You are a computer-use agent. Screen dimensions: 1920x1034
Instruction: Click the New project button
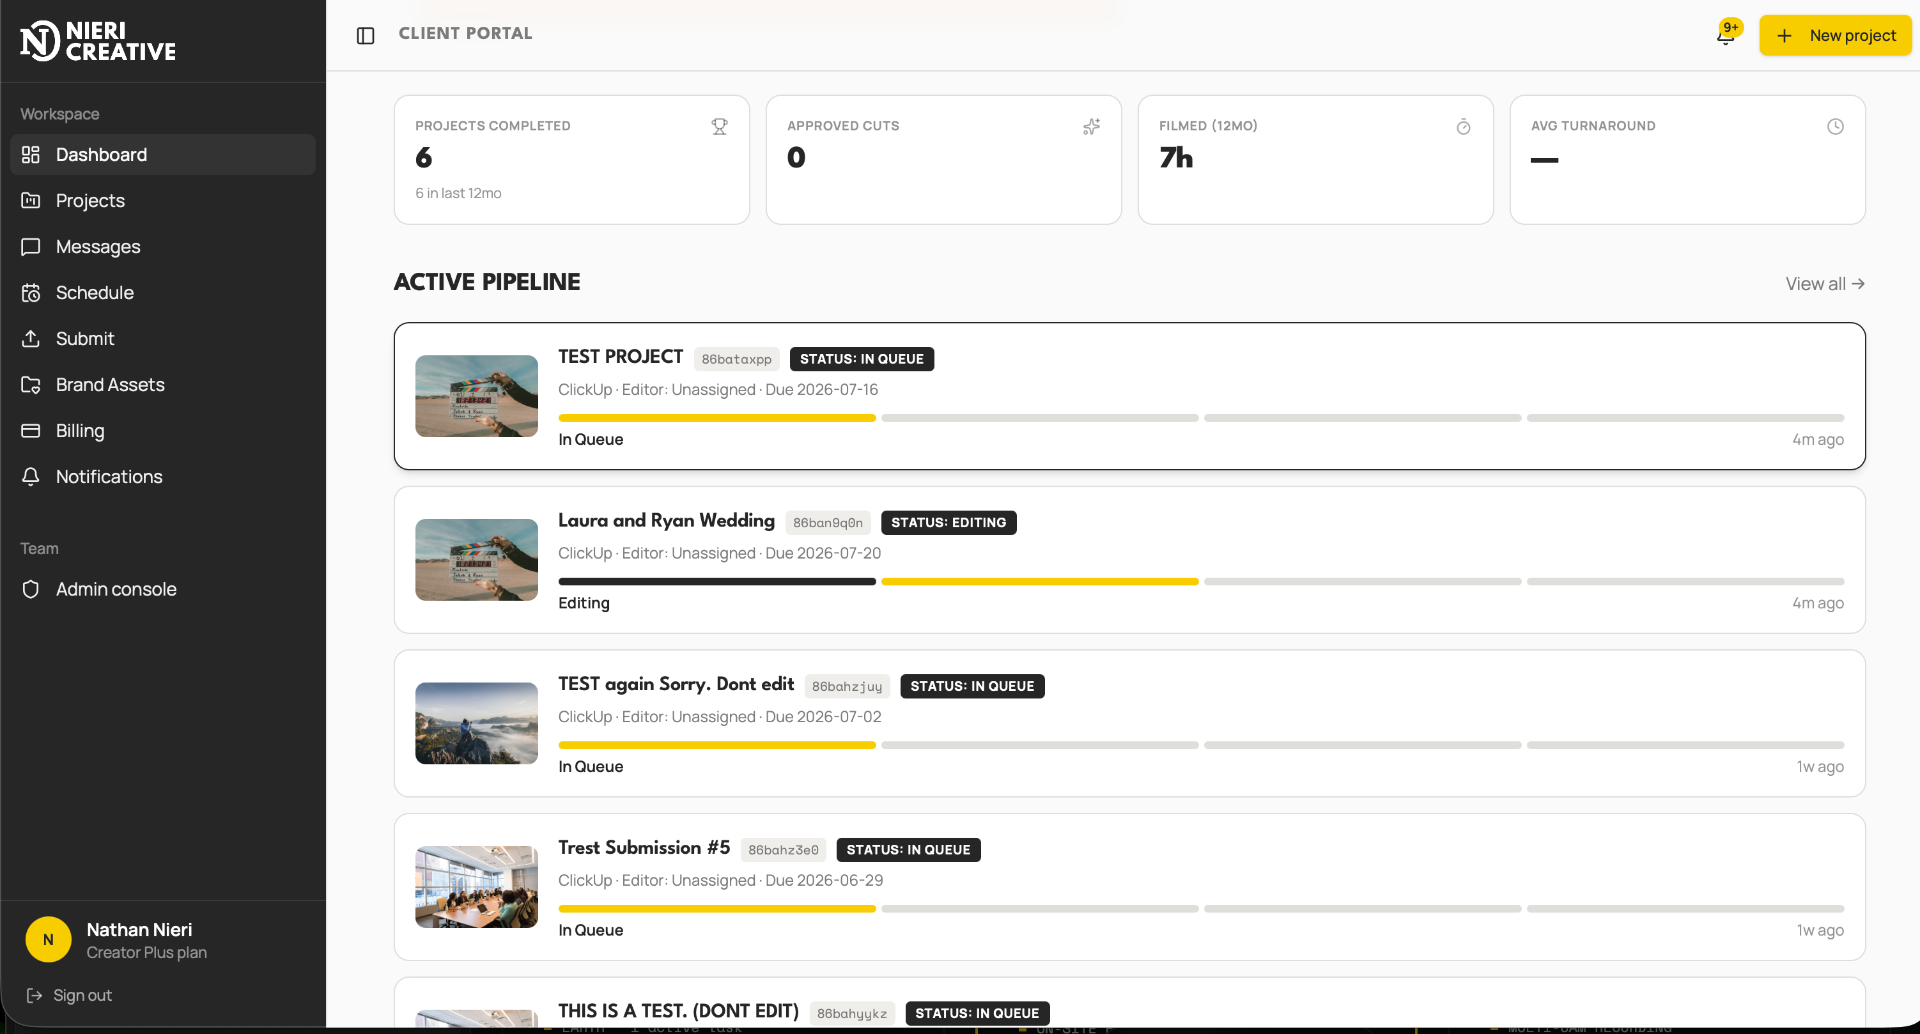pos(1835,35)
